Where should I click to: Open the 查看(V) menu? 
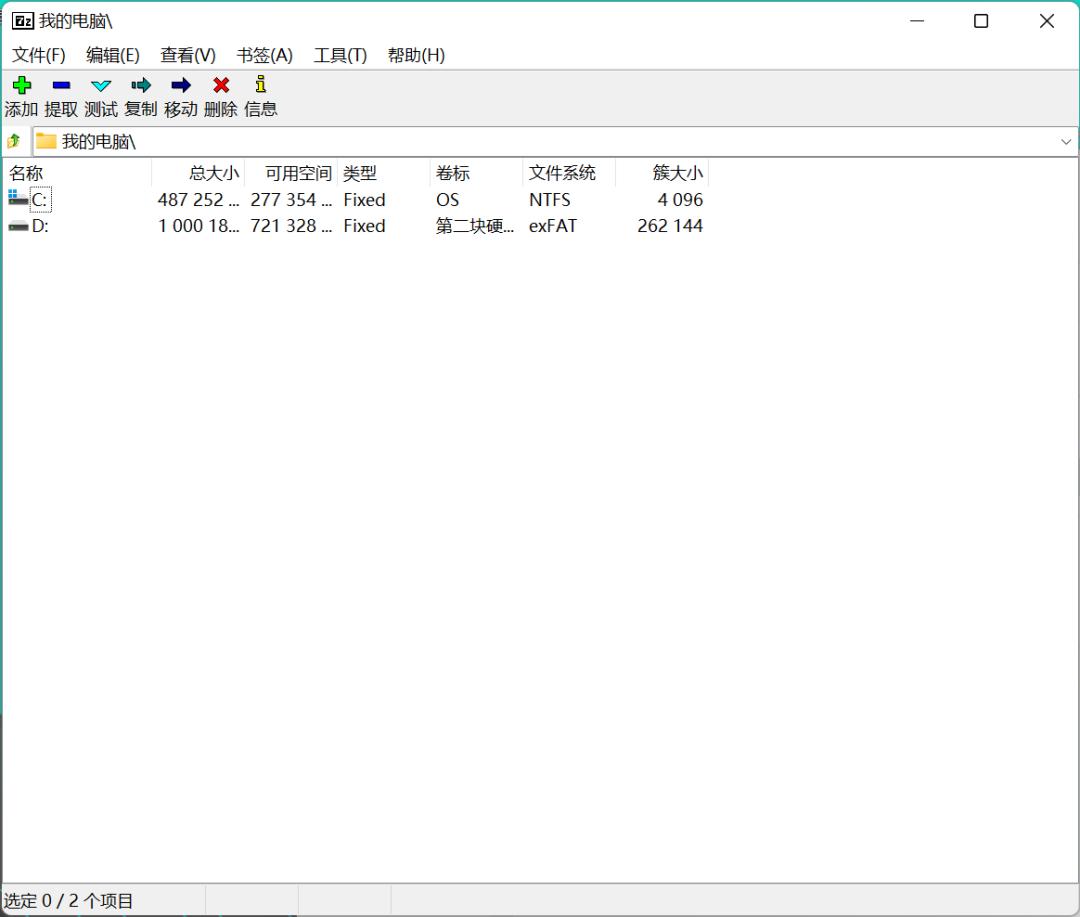(x=188, y=55)
